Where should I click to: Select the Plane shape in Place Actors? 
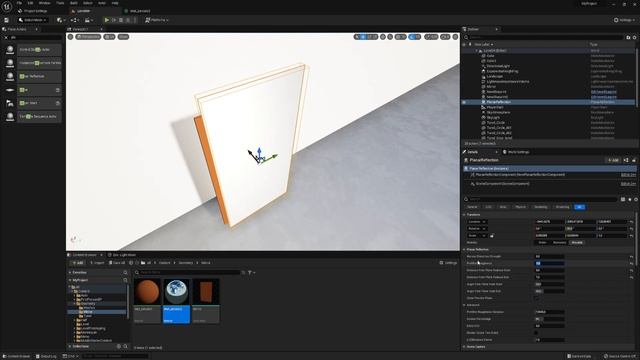coord(33,90)
